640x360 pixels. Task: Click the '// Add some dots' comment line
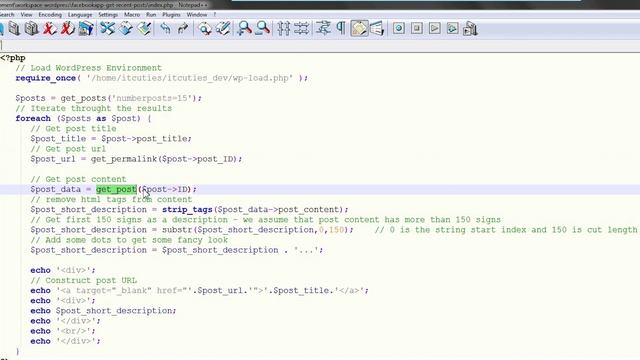tap(129, 240)
